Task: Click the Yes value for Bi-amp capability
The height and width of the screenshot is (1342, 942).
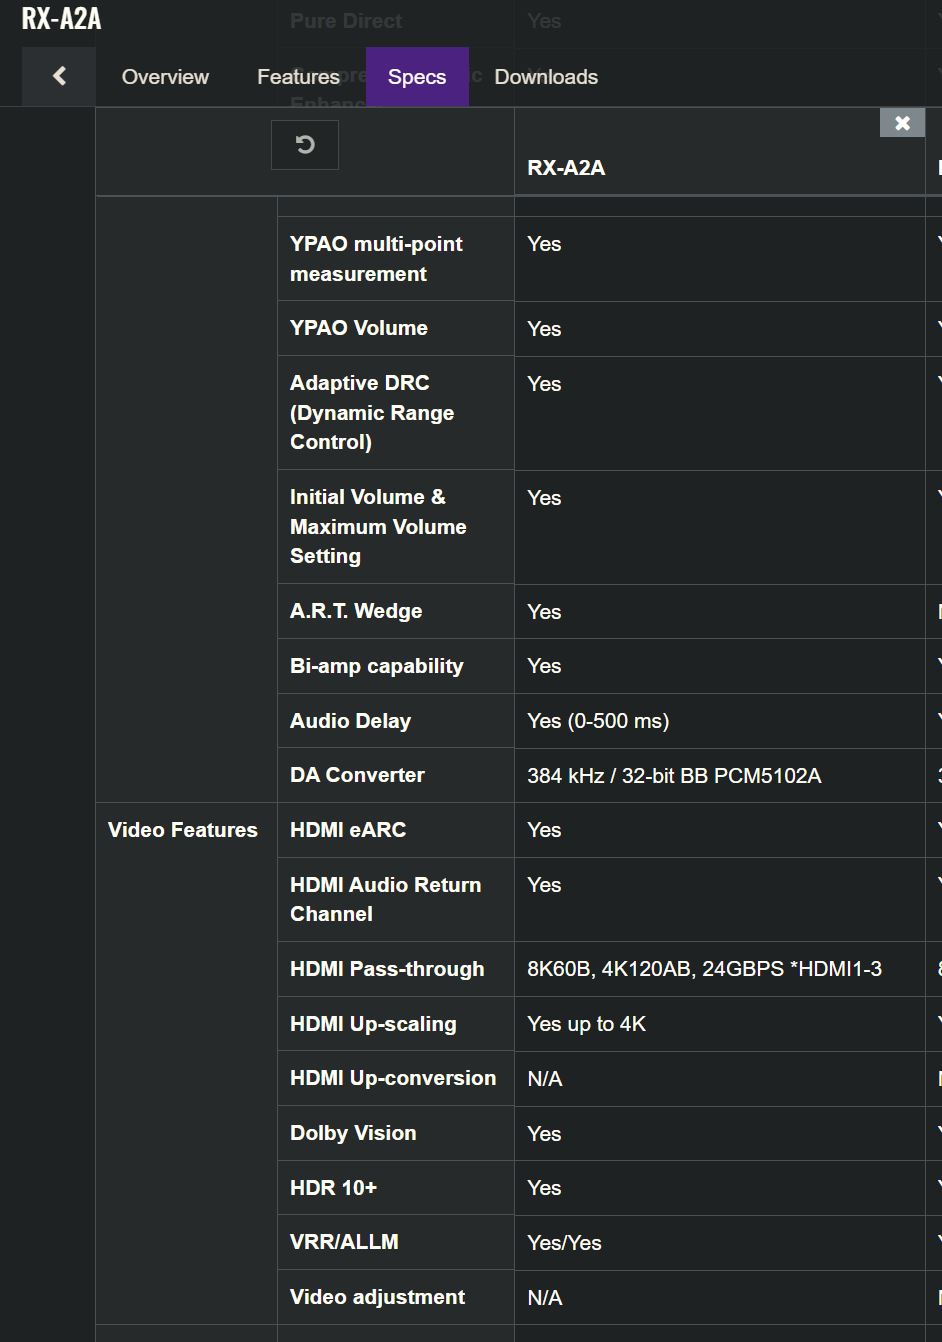Action: pos(544,666)
